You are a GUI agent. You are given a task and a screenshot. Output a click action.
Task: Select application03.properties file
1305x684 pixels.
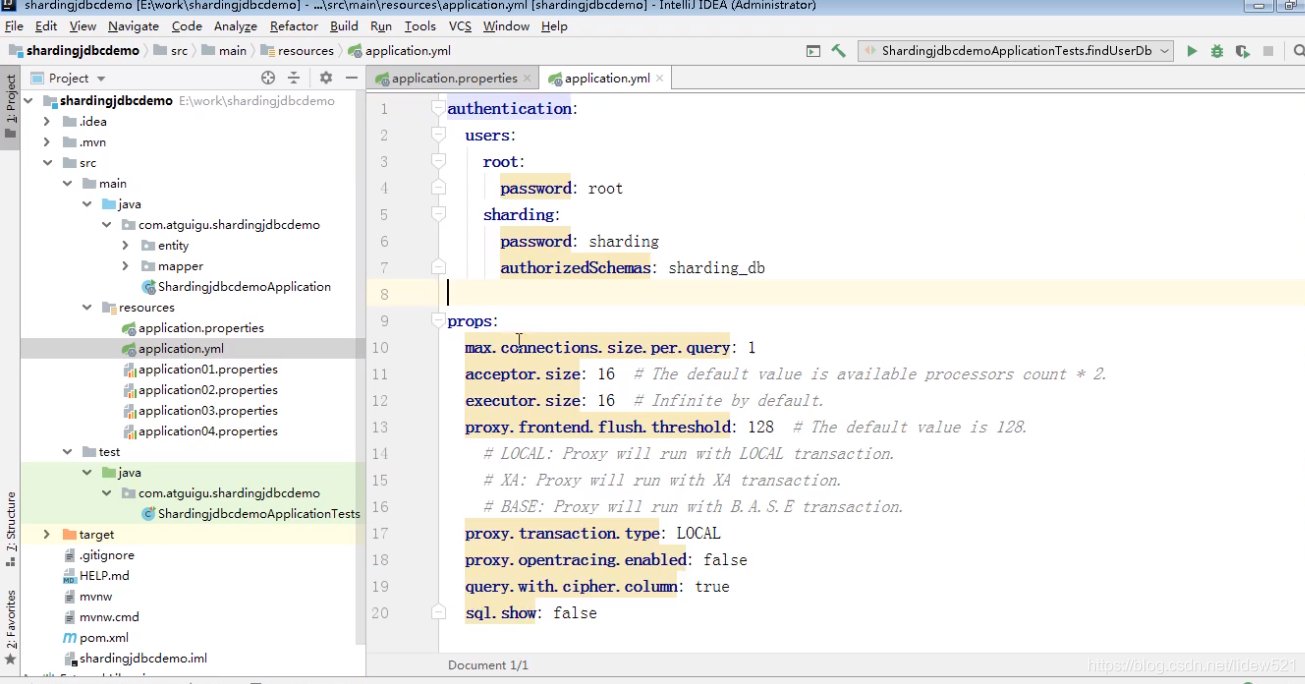coord(208,411)
